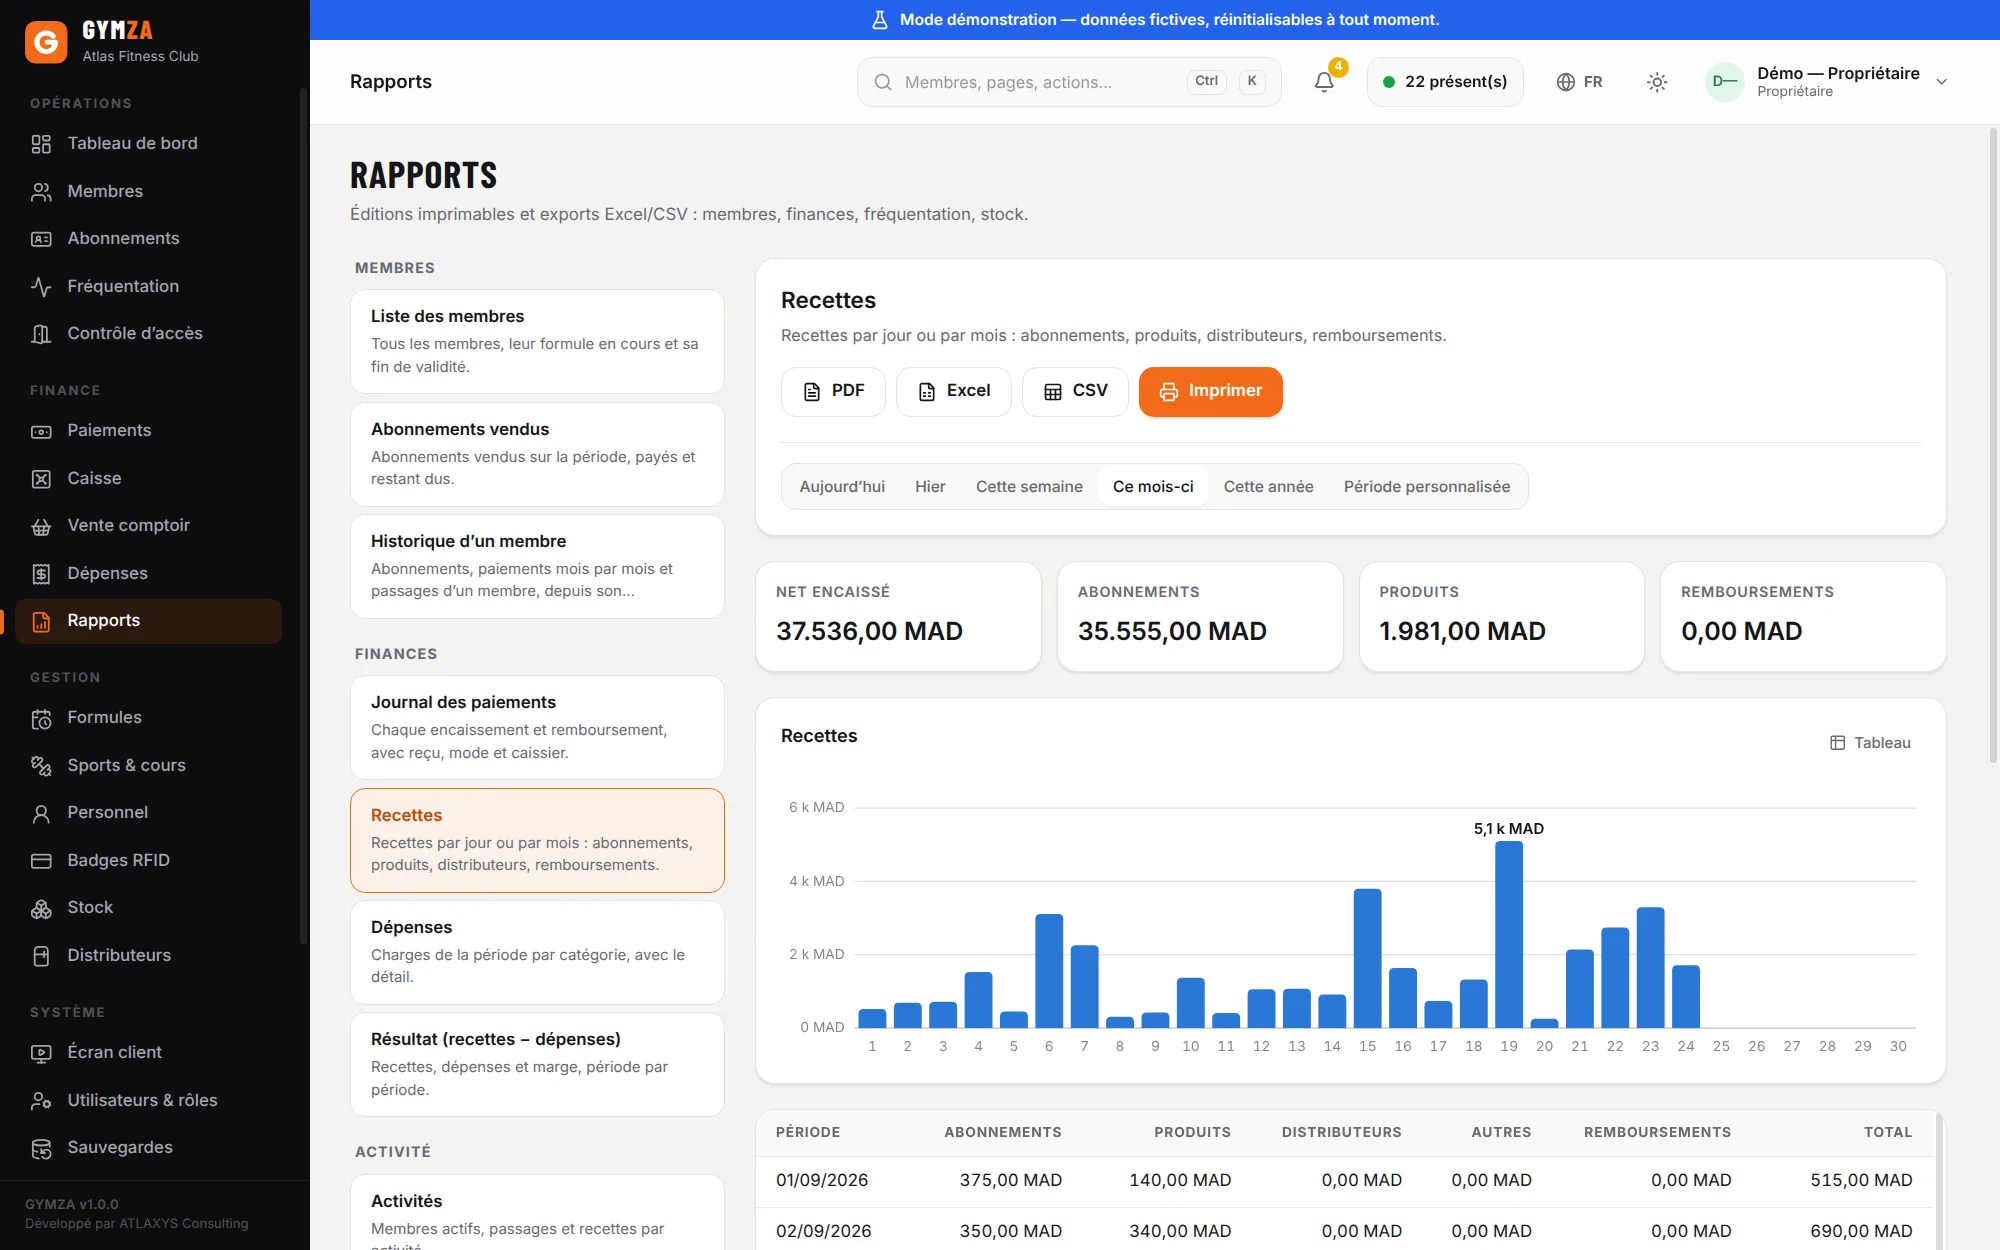Open the Liste des membres report card
This screenshot has height=1250, width=2000.
(x=537, y=341)
